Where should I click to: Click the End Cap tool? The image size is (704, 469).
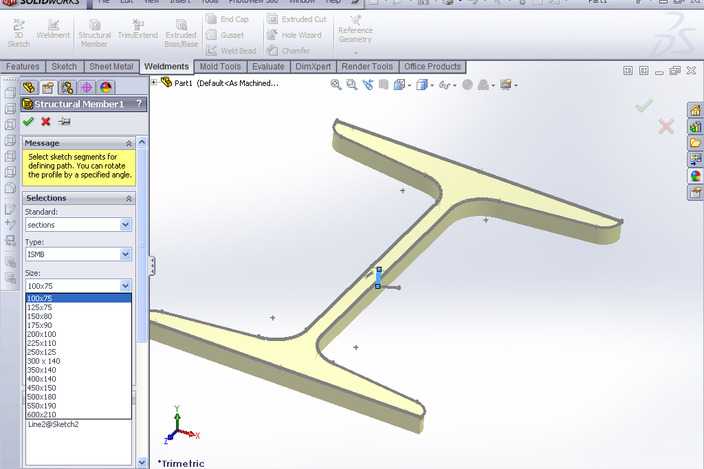coord(228,19)
